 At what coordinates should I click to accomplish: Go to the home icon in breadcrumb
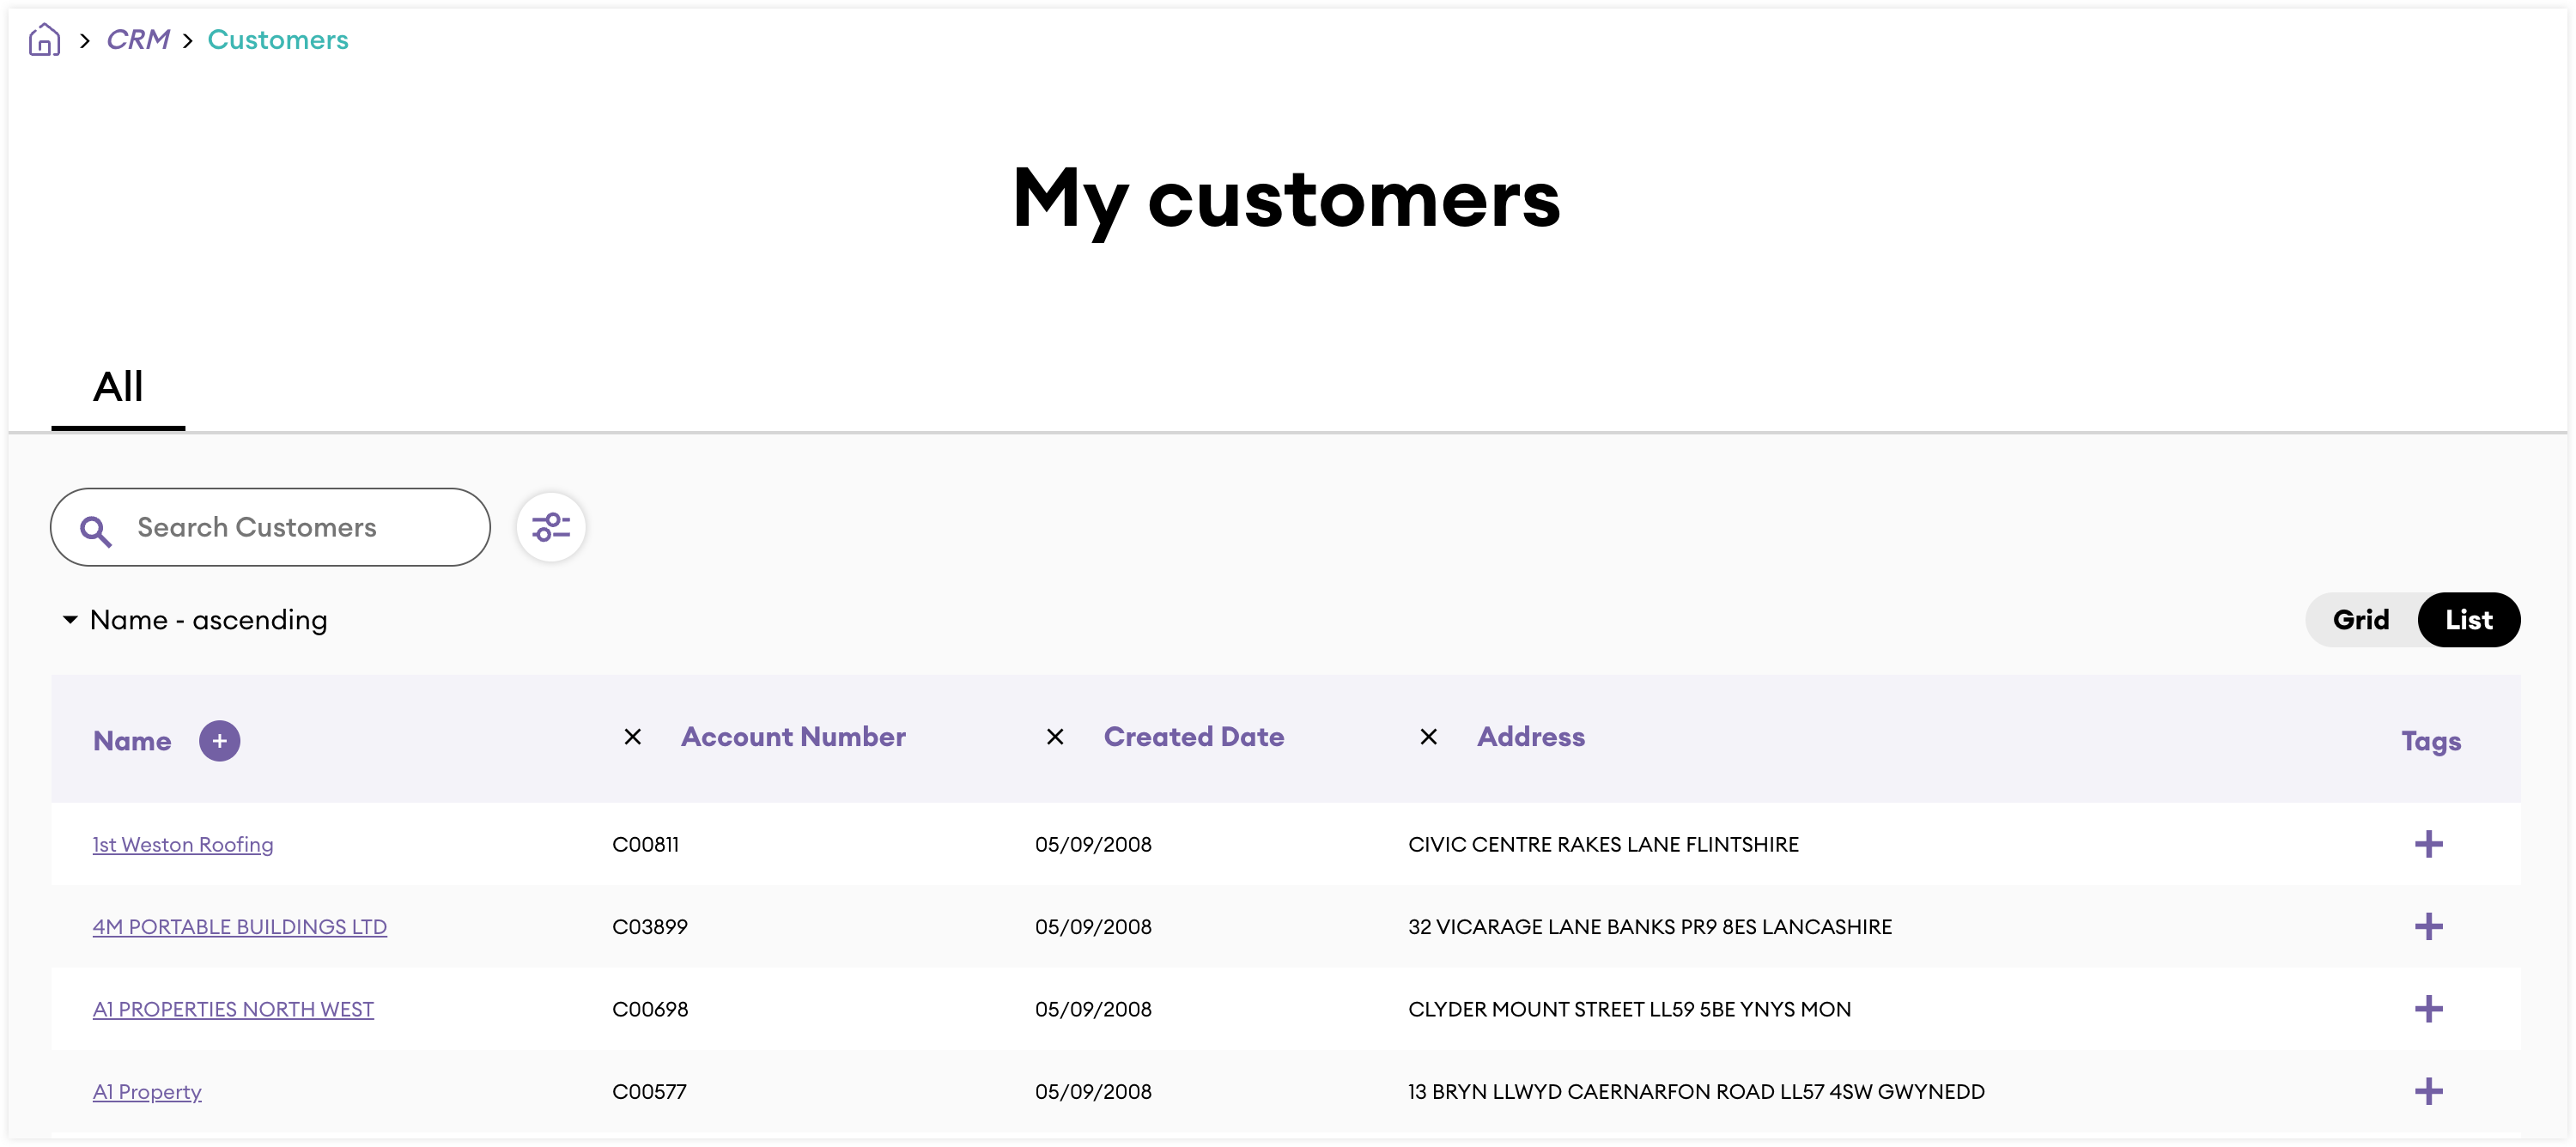44,40
